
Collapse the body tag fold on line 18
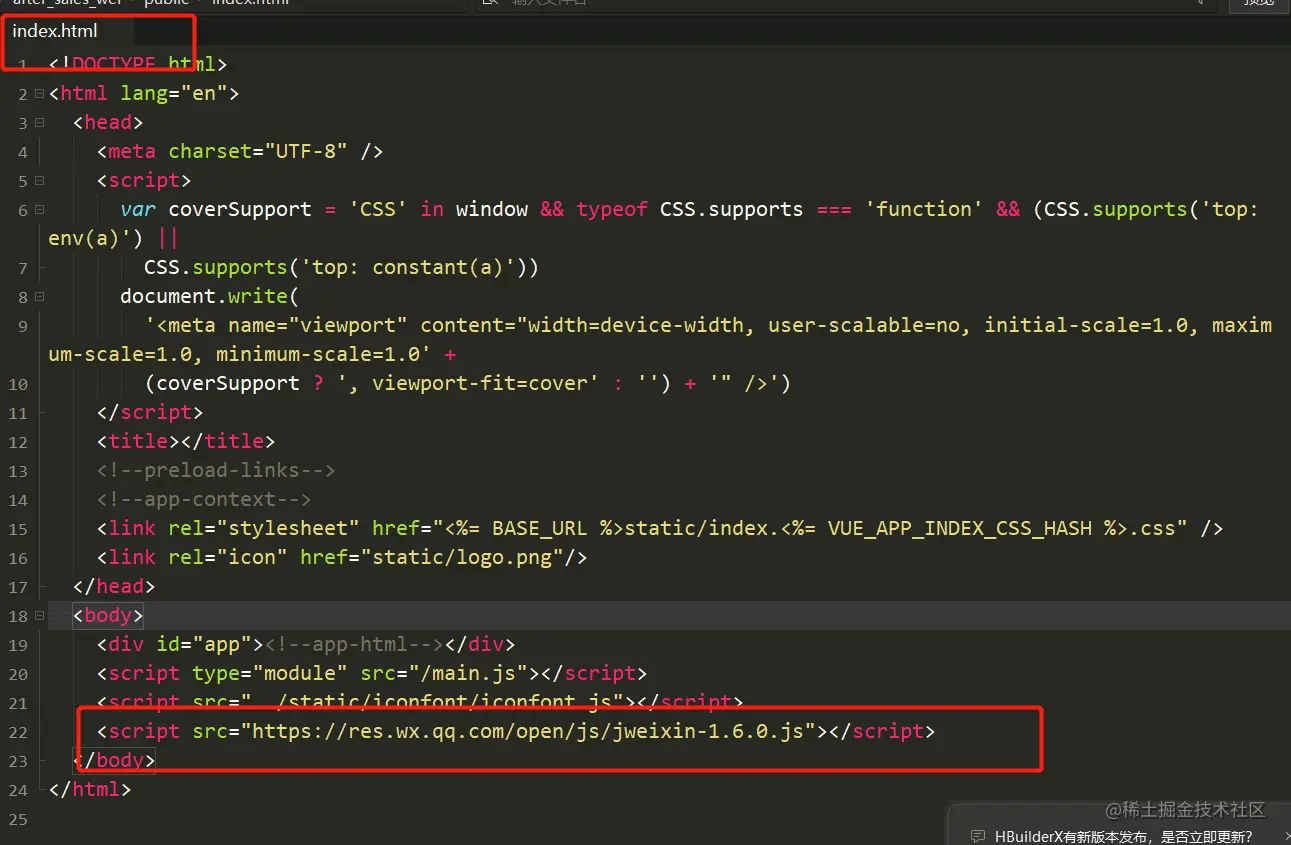(39, 616)
